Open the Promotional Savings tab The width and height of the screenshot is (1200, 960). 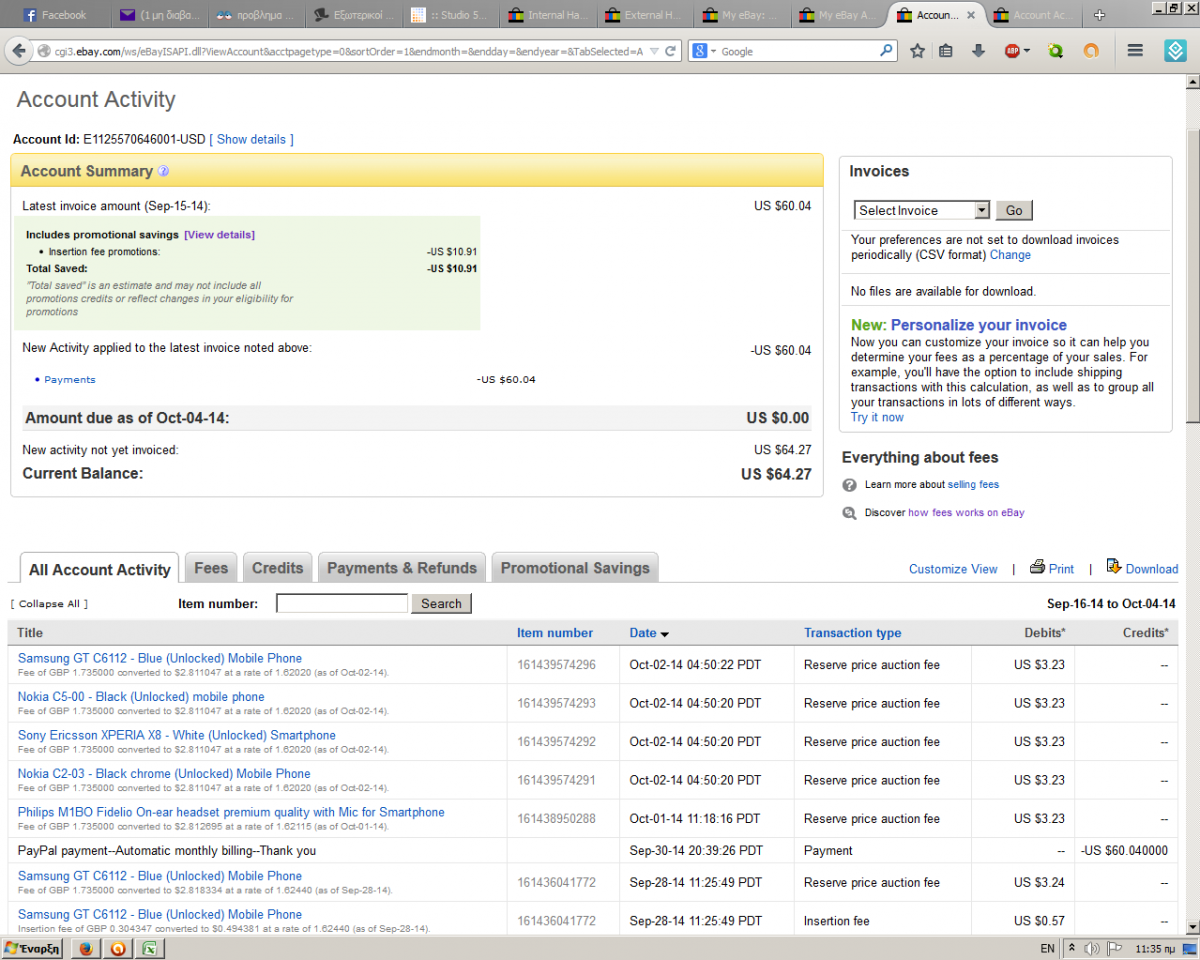pyautogui.click(x=575, y=568)
